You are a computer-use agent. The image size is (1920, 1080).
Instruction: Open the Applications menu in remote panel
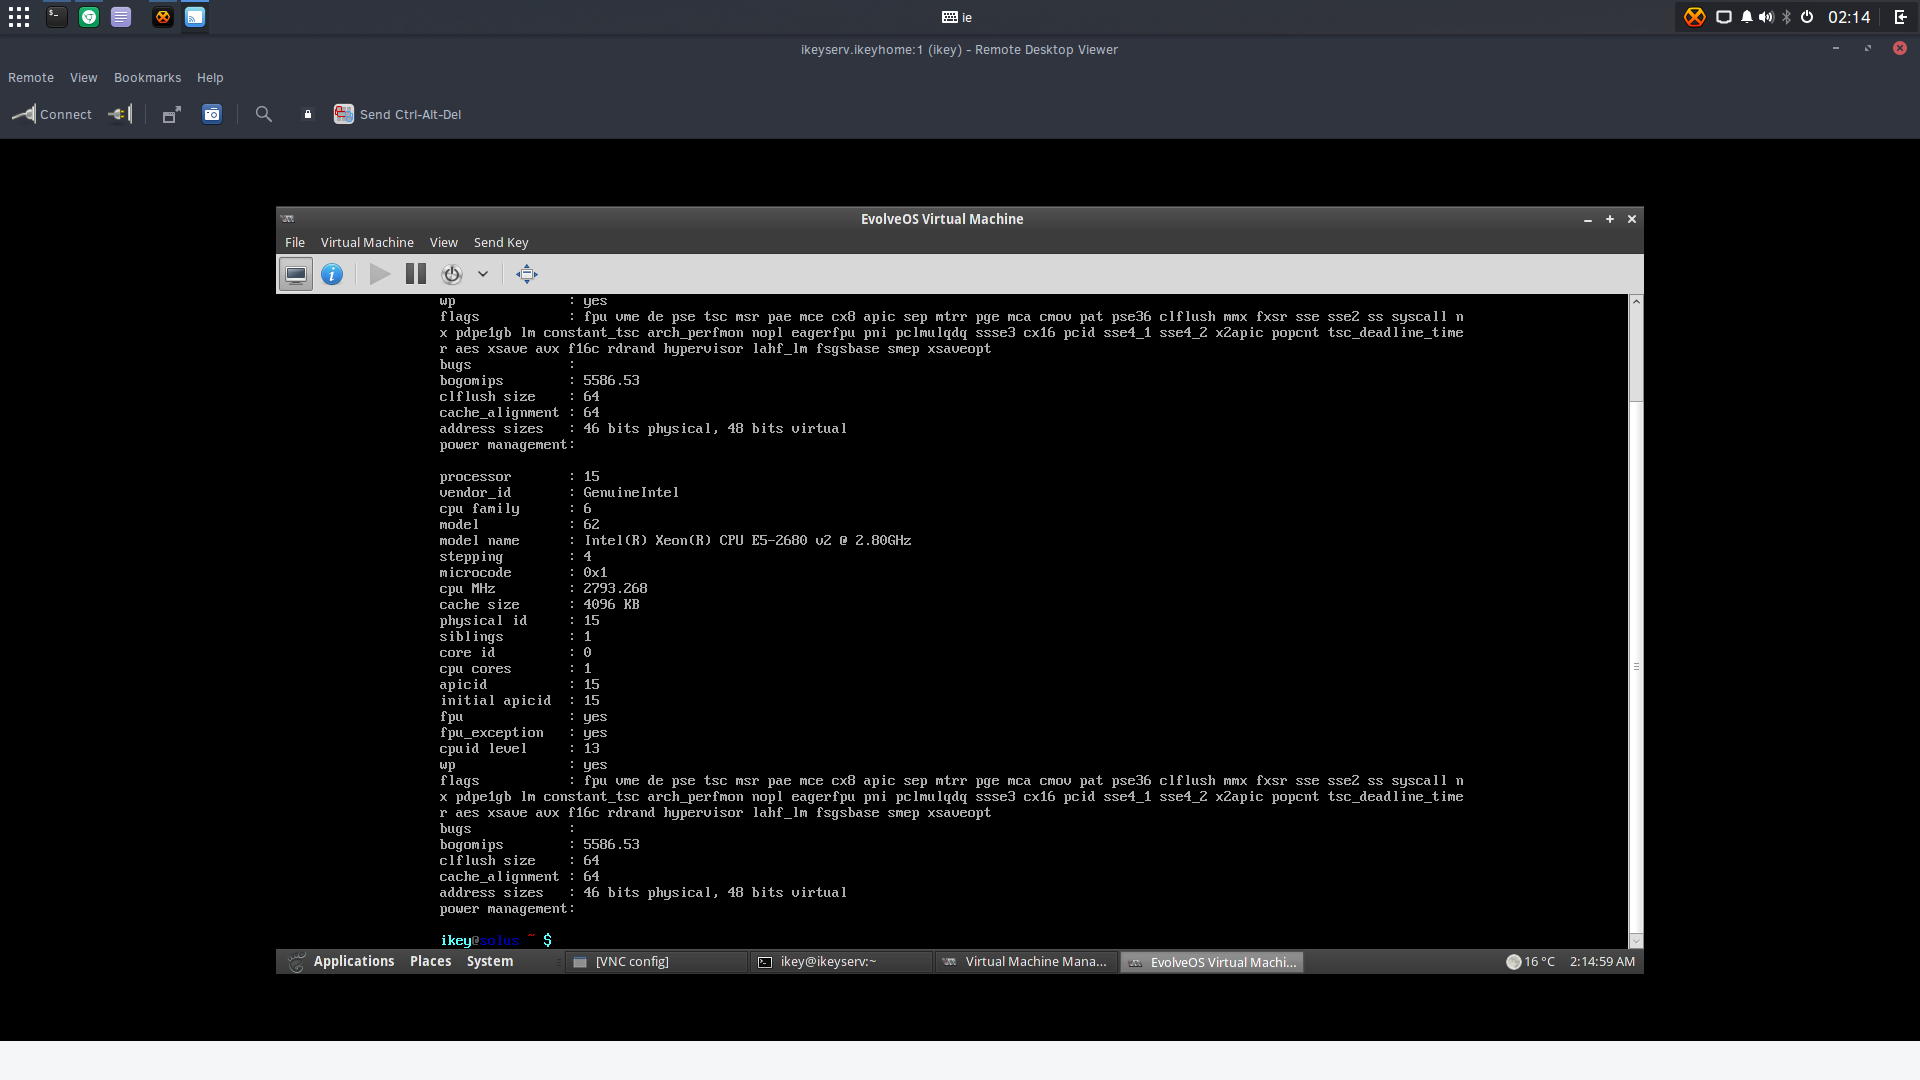pos(341,961)
